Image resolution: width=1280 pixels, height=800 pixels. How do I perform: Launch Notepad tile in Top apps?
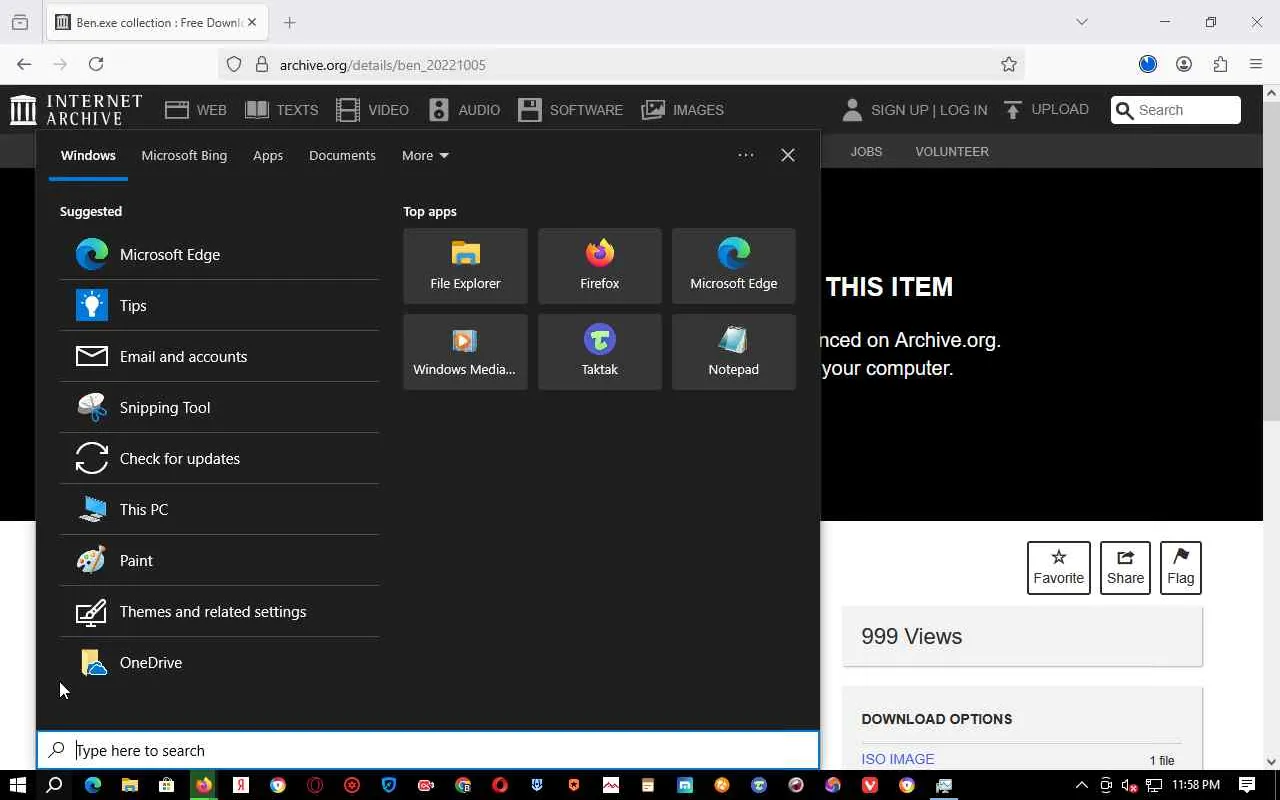point(734,352)
